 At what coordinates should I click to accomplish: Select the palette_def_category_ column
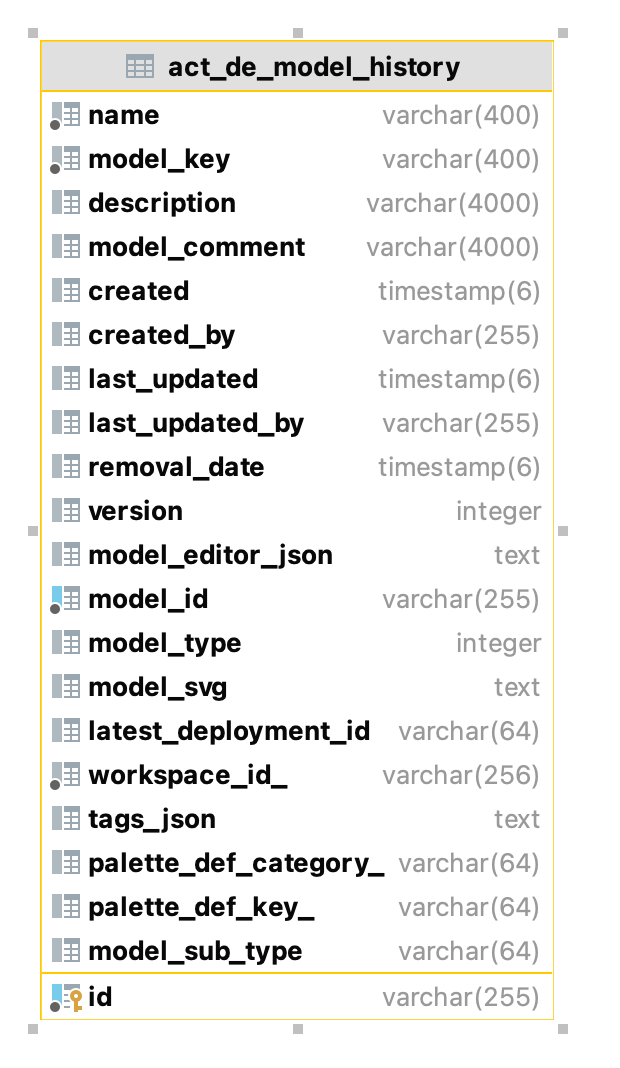point(236,864)
